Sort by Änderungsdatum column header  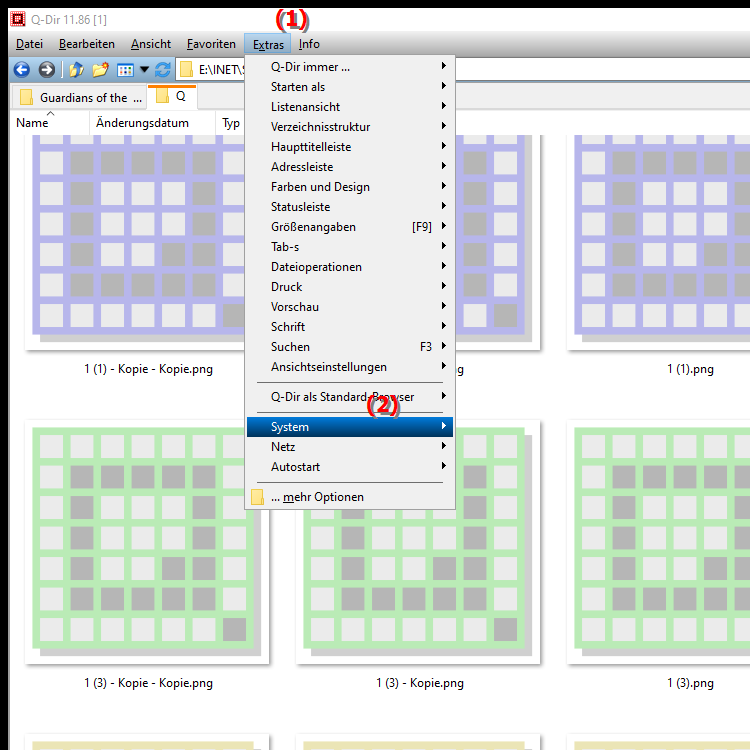152,123
